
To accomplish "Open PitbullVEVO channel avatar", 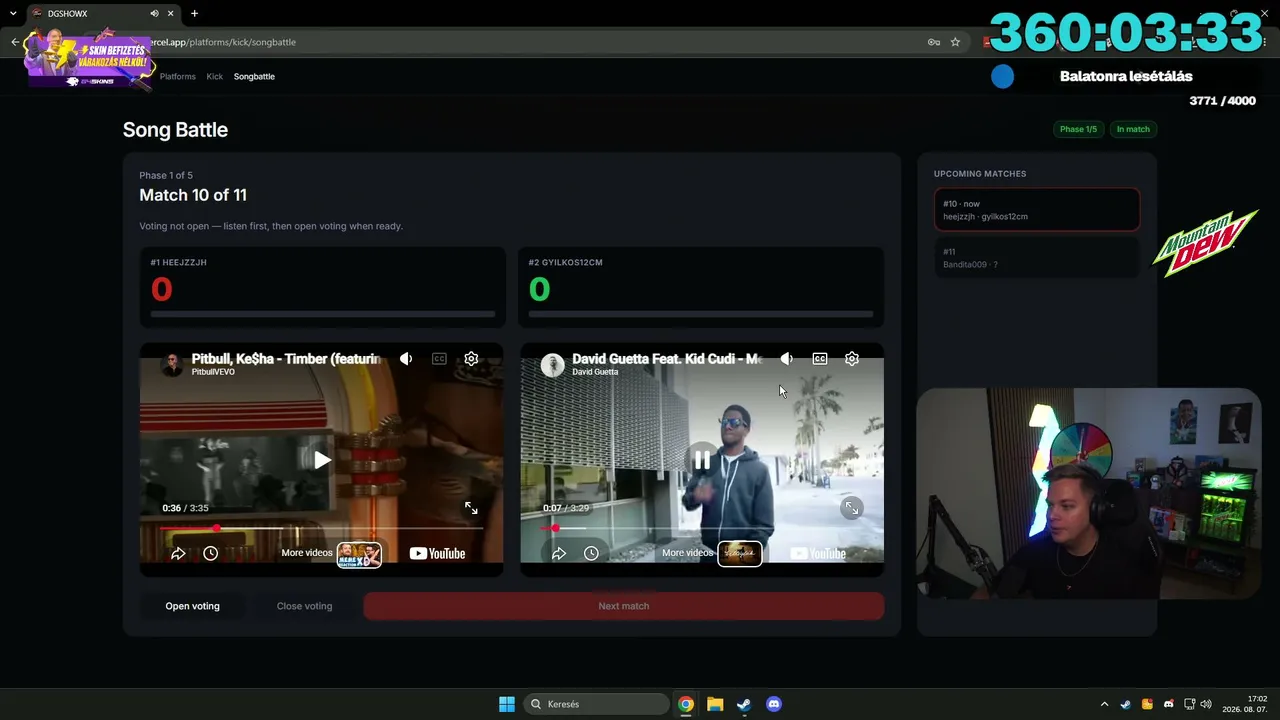I will pos(173,365).
